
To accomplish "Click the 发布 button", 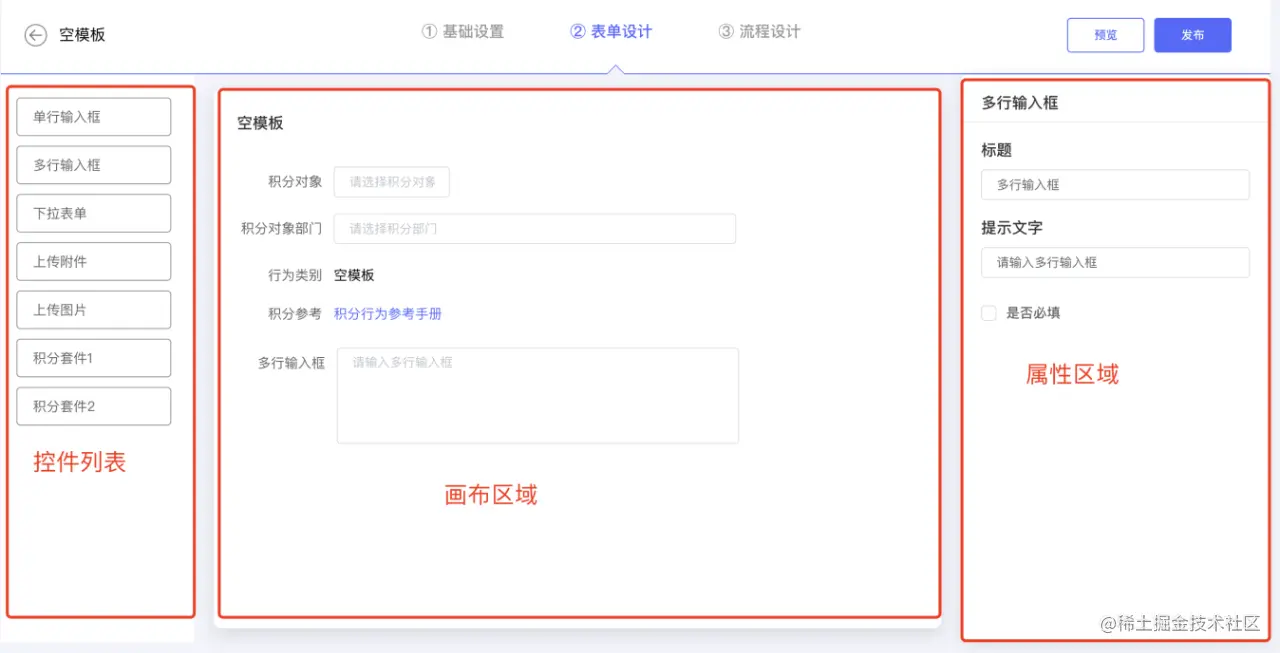I will tap(1192, 35).
